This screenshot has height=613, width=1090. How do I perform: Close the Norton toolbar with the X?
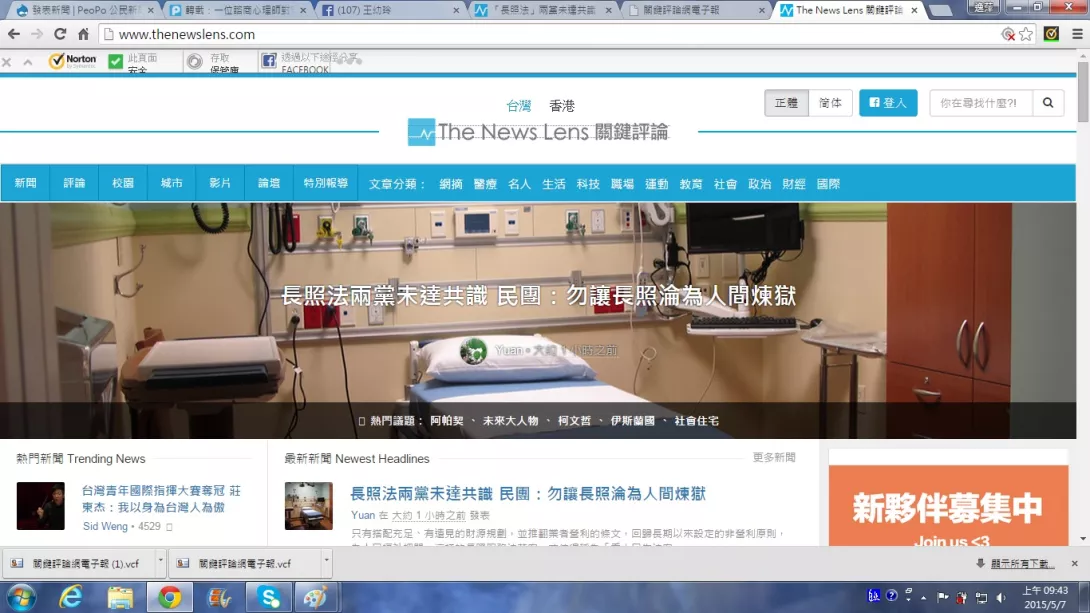coord(7,62)
